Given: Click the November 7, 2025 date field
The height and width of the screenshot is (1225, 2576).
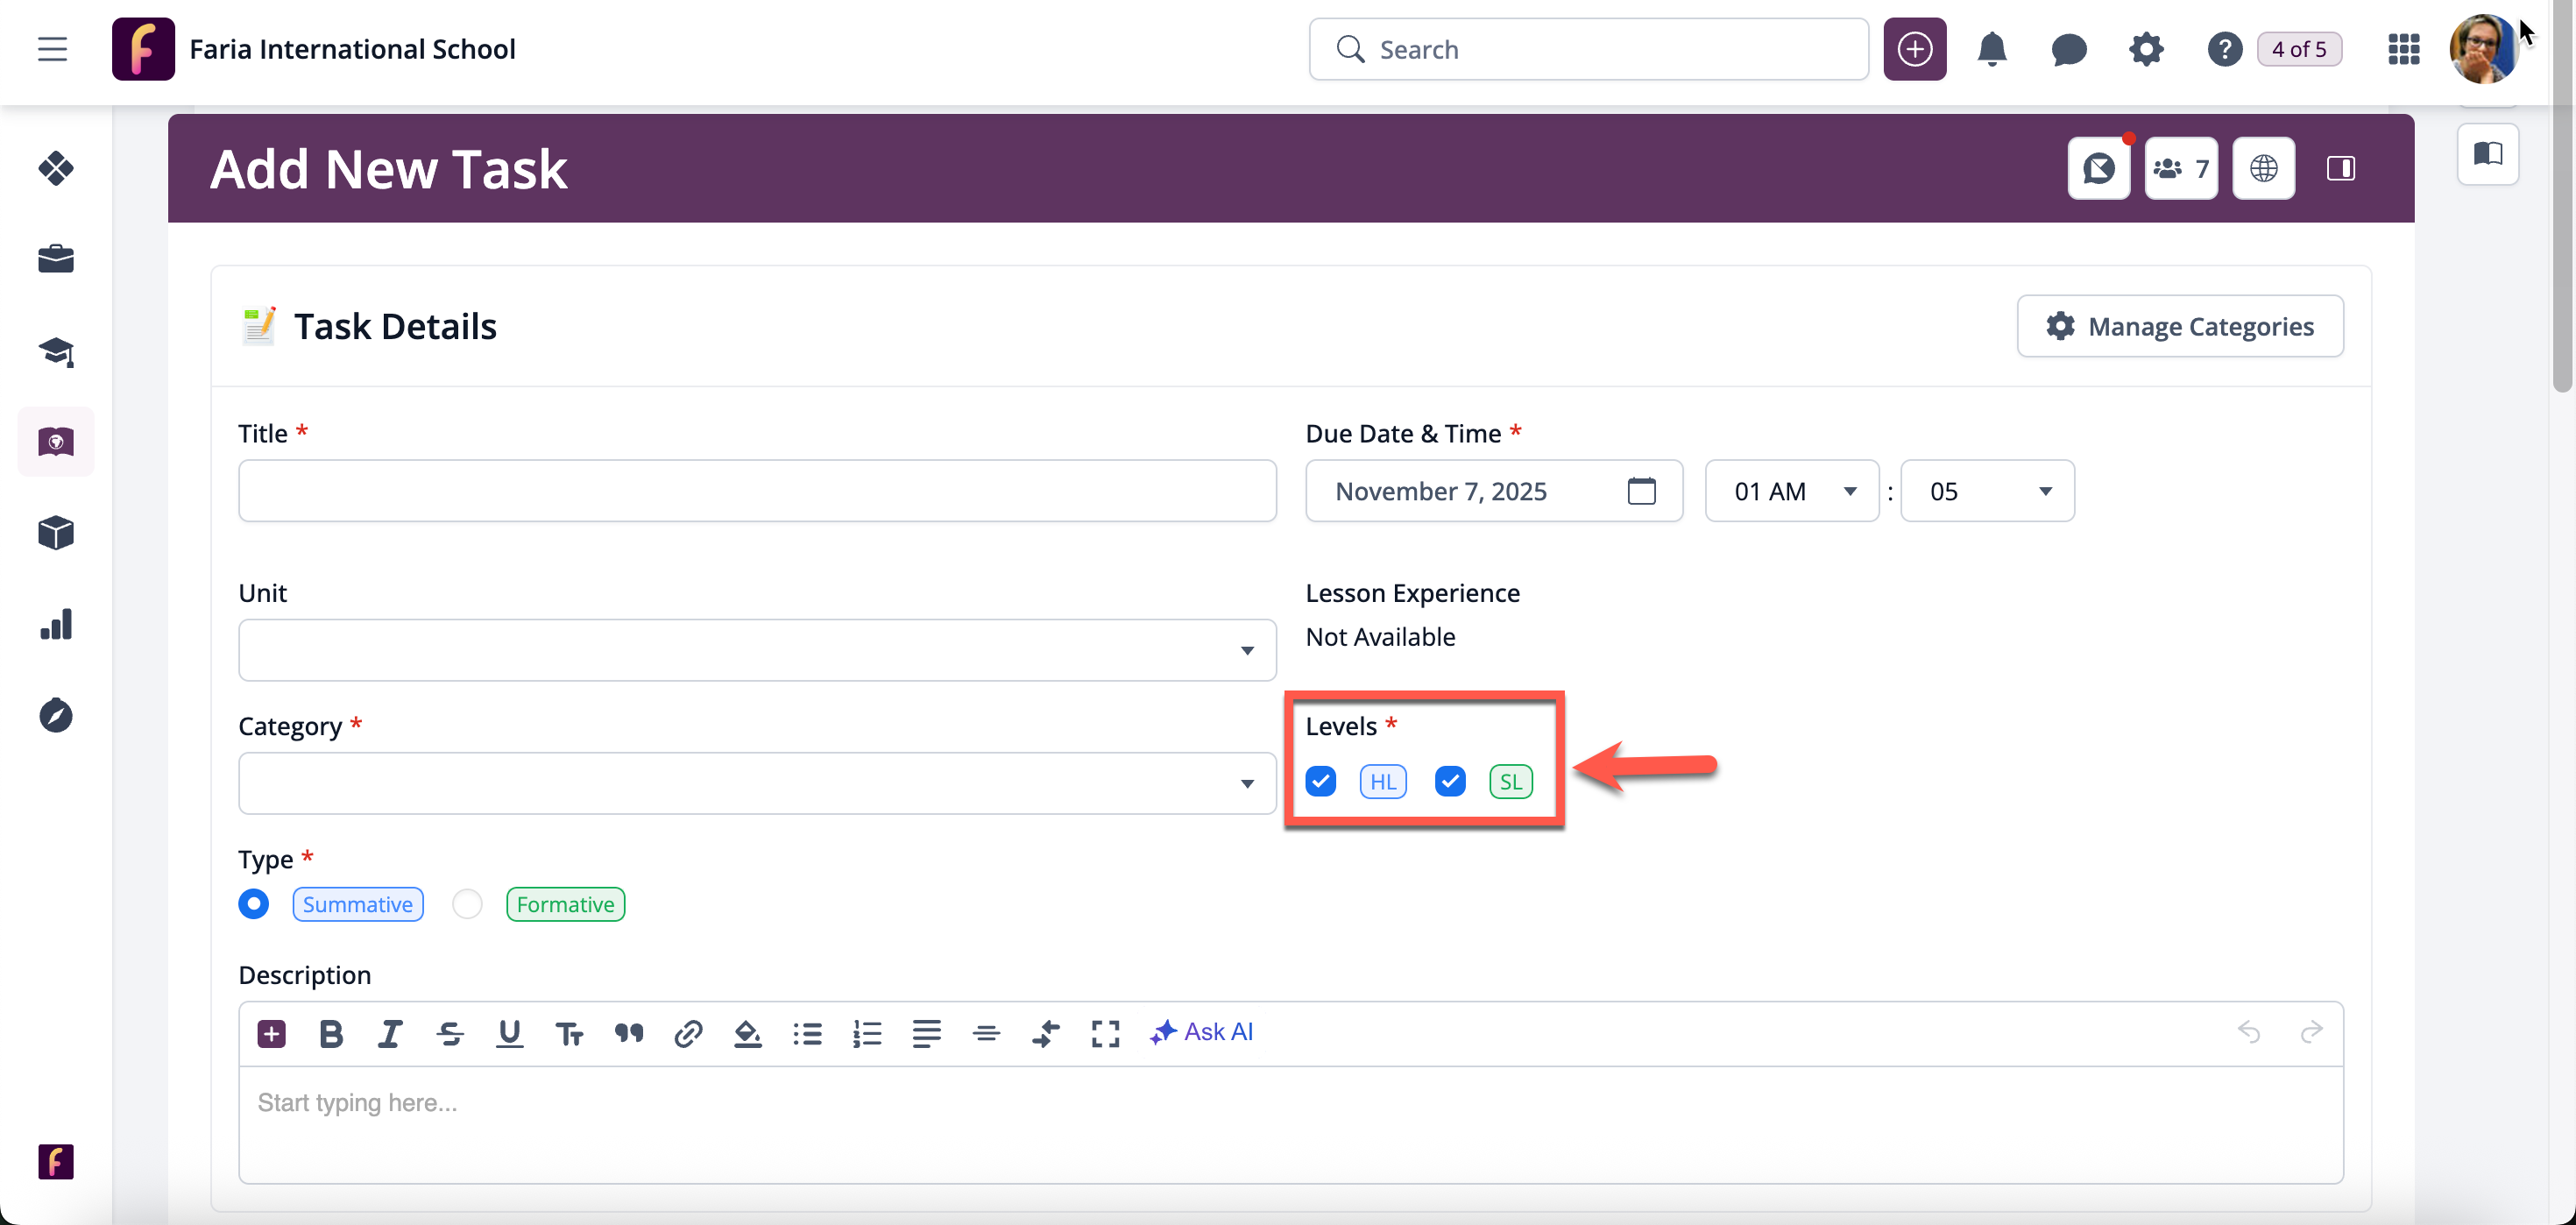Looking at the screenshot, I should click(x=1494, y=491).
